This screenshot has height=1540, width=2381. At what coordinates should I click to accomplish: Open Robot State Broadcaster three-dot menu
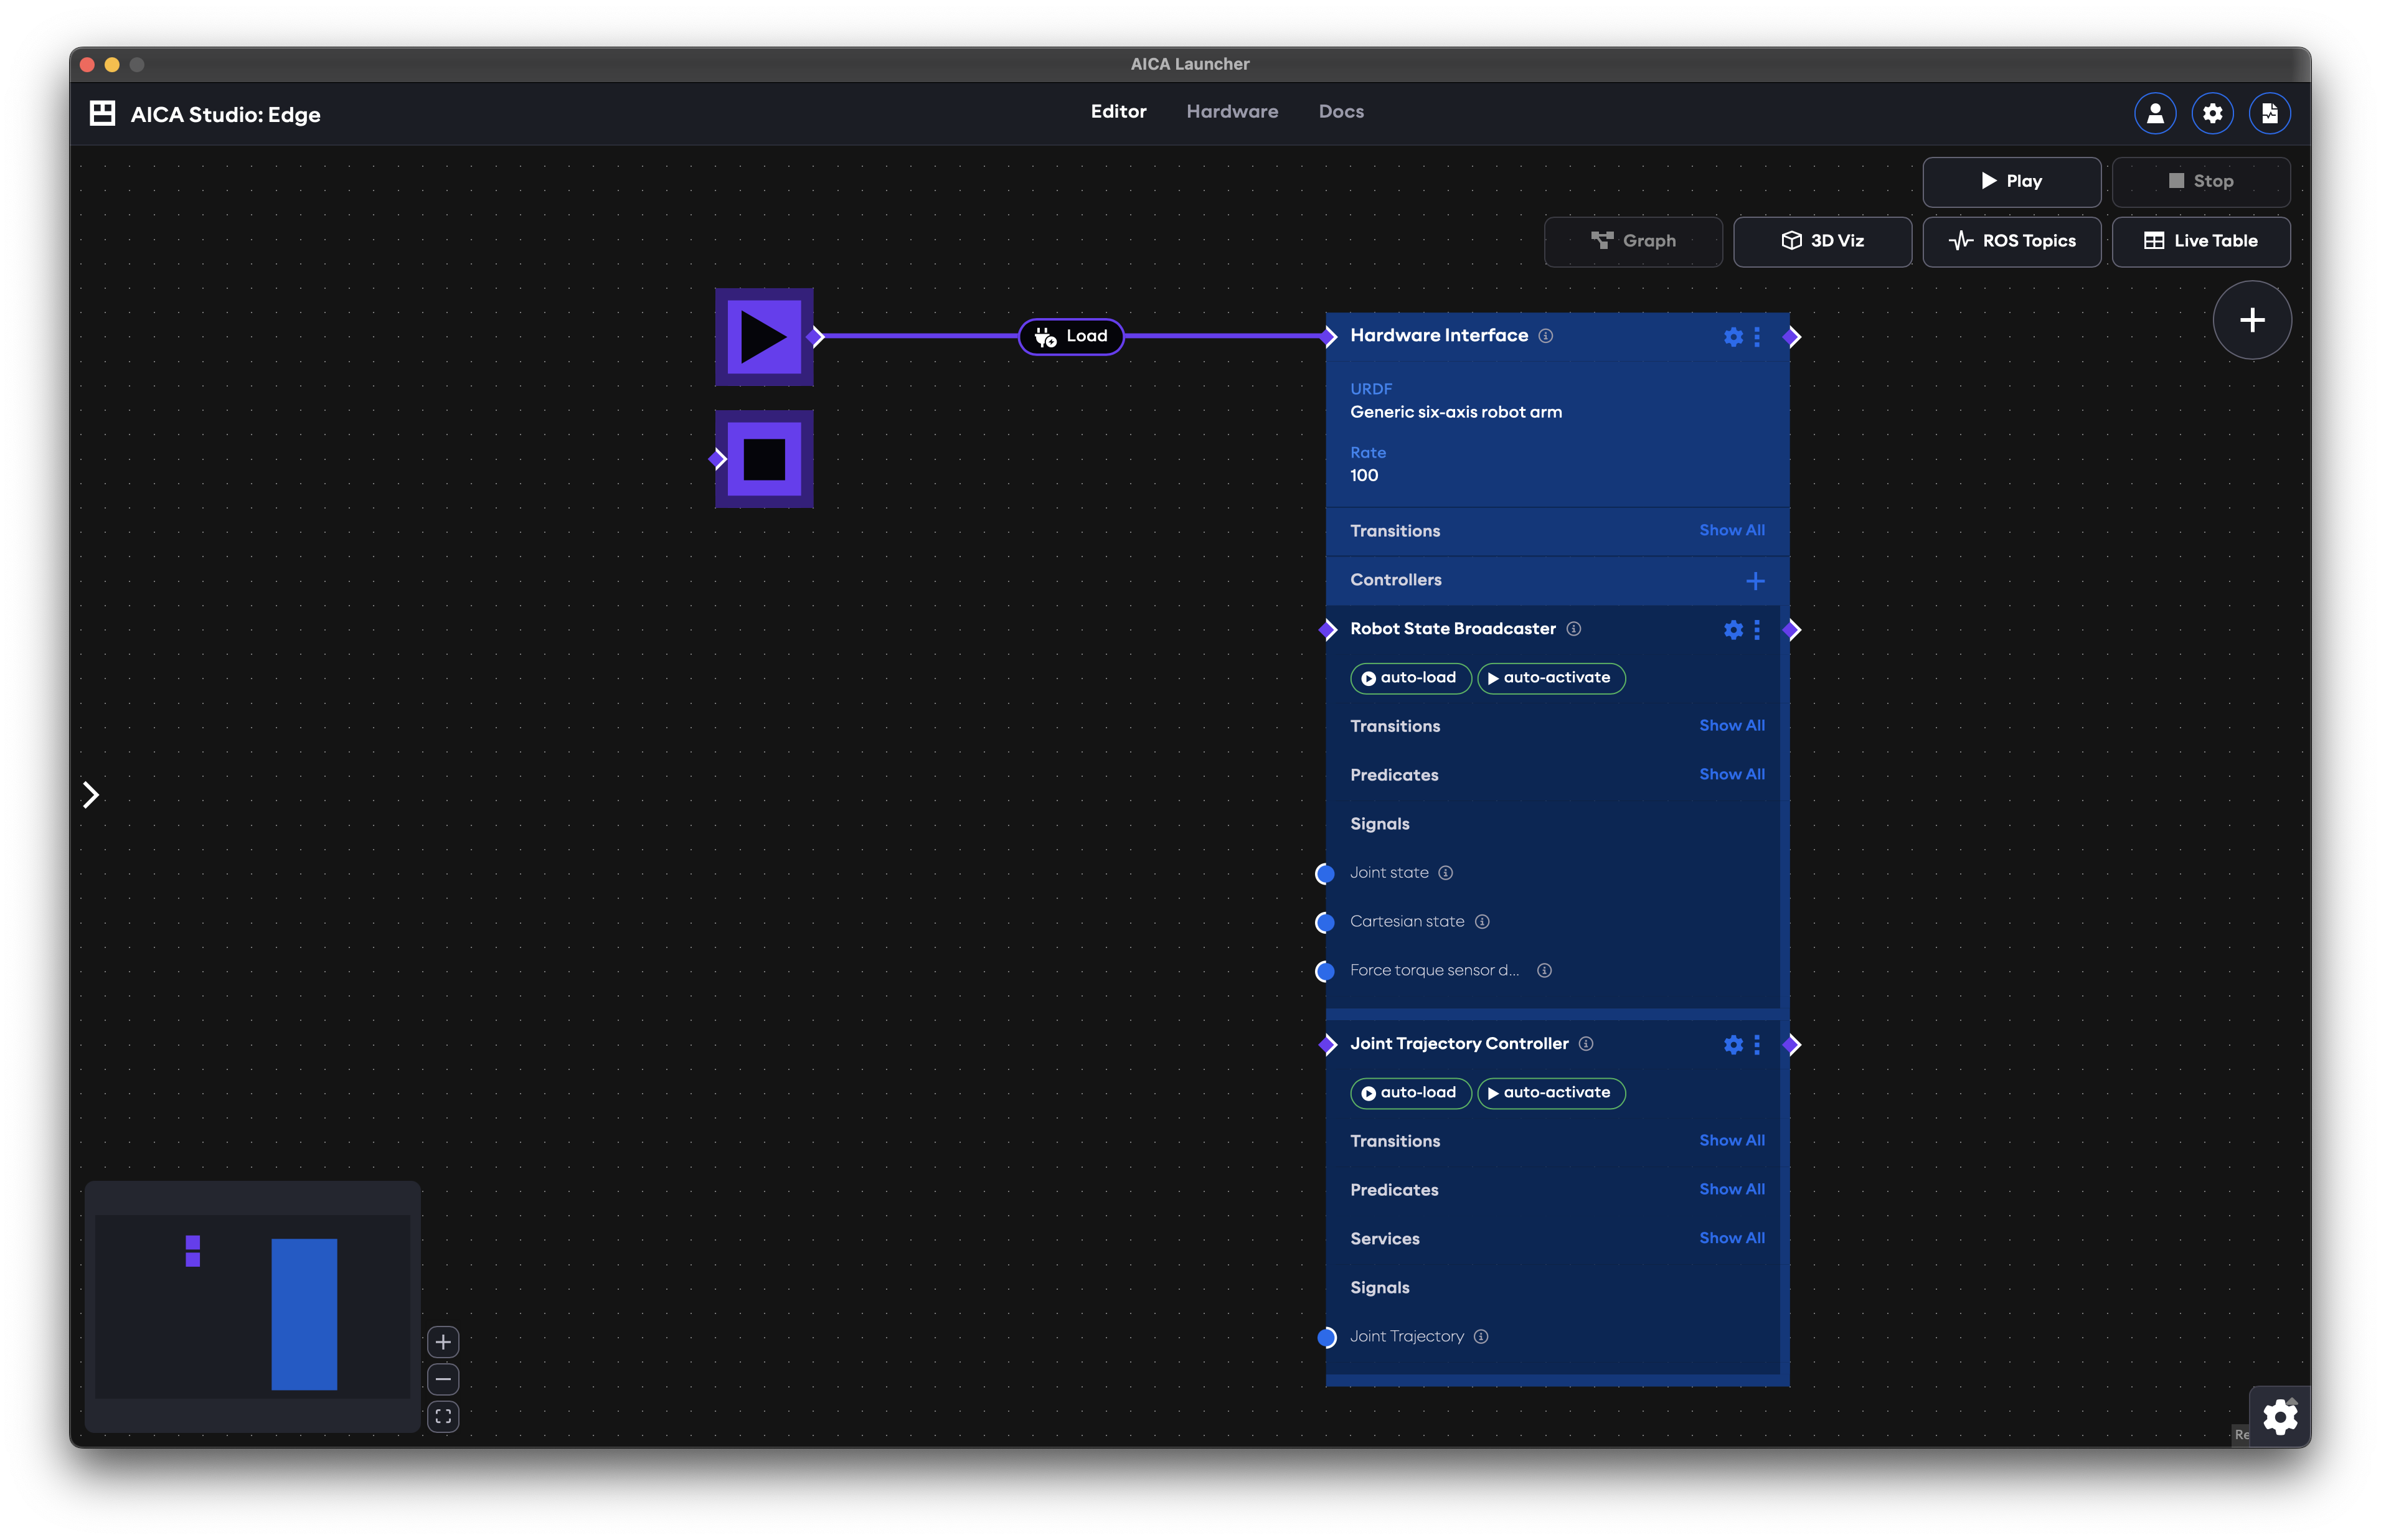1757,630
